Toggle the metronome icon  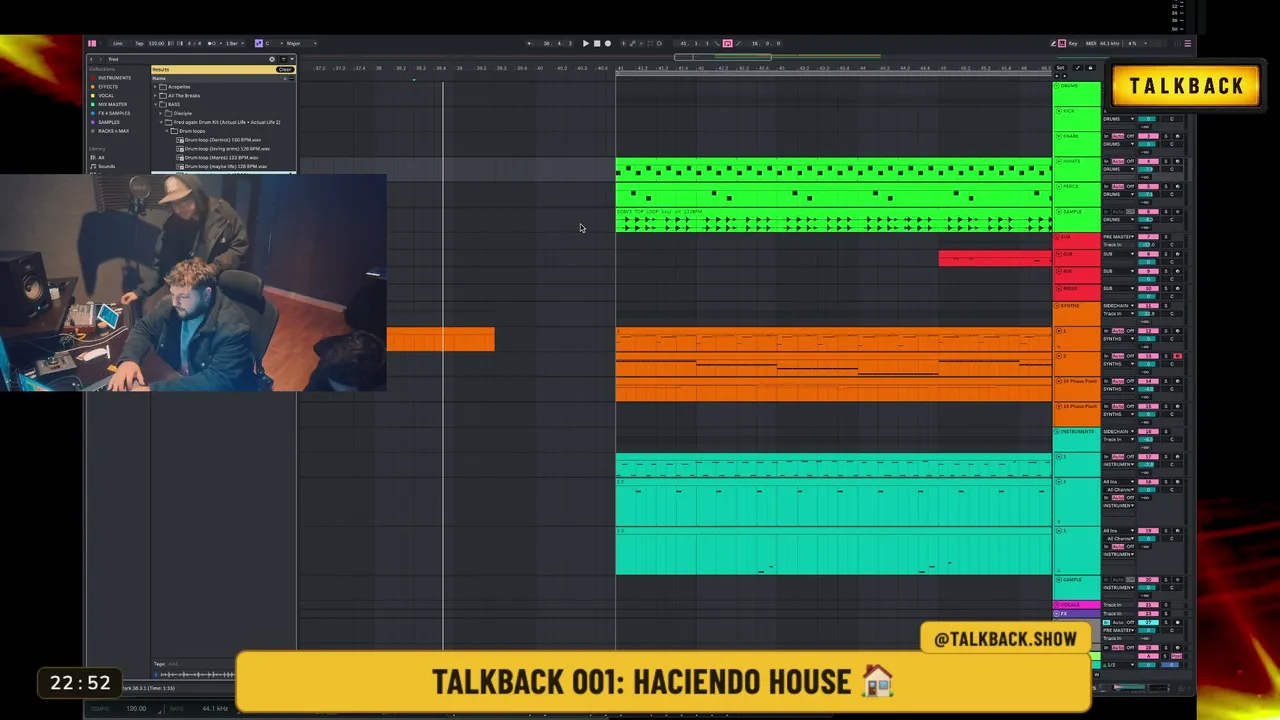coord(211,43)
